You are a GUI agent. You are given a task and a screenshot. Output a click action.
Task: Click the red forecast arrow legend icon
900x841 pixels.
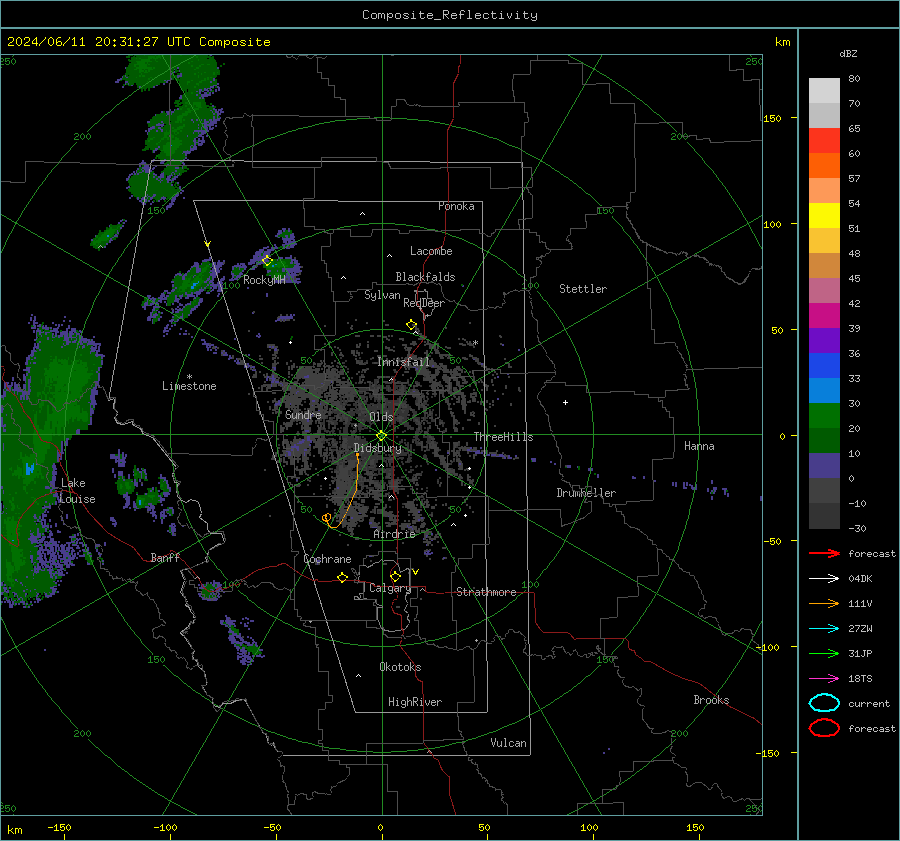pyautogui.click(x=824, y=553)
